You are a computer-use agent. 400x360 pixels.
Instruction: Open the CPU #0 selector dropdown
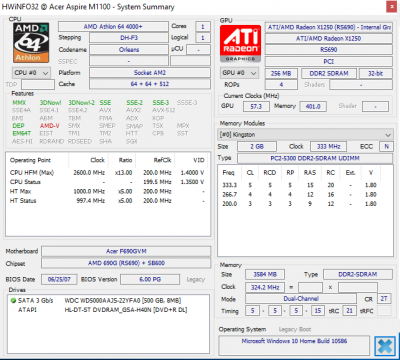[31, 73]
